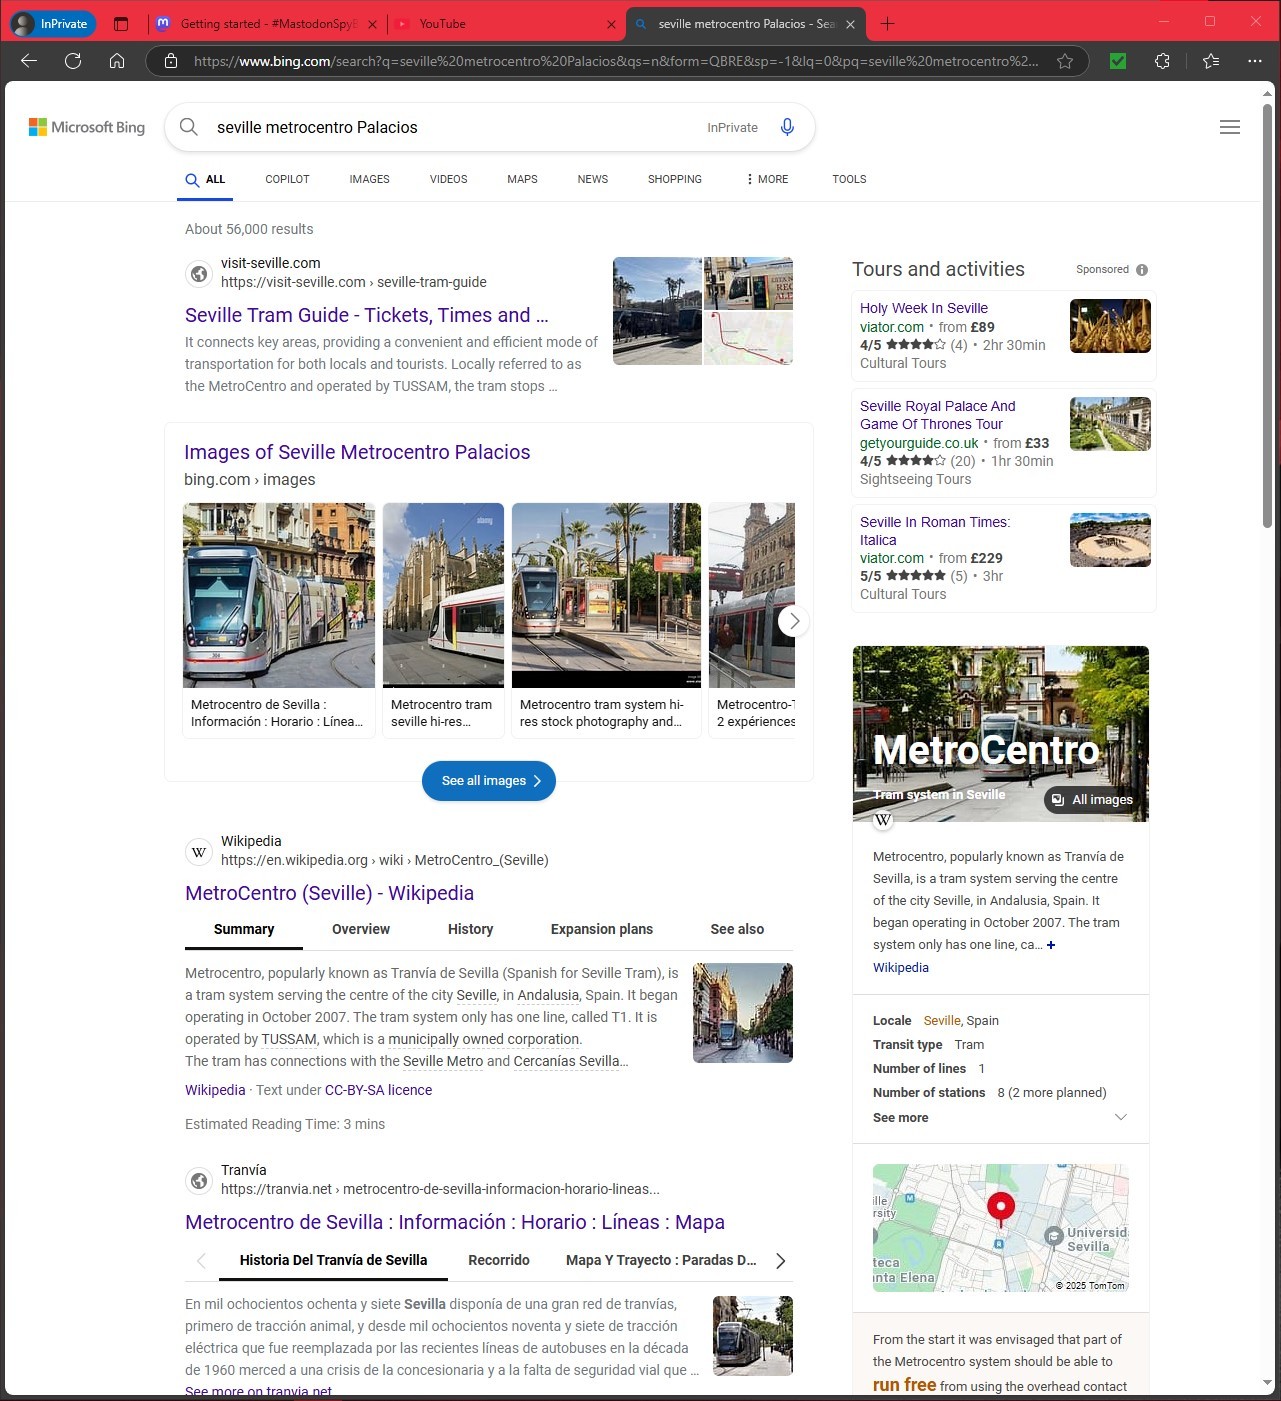Open the InPrivate profile button
Image resolution: width=1281 pixels, height=1401 pixels.
point(51,24)
